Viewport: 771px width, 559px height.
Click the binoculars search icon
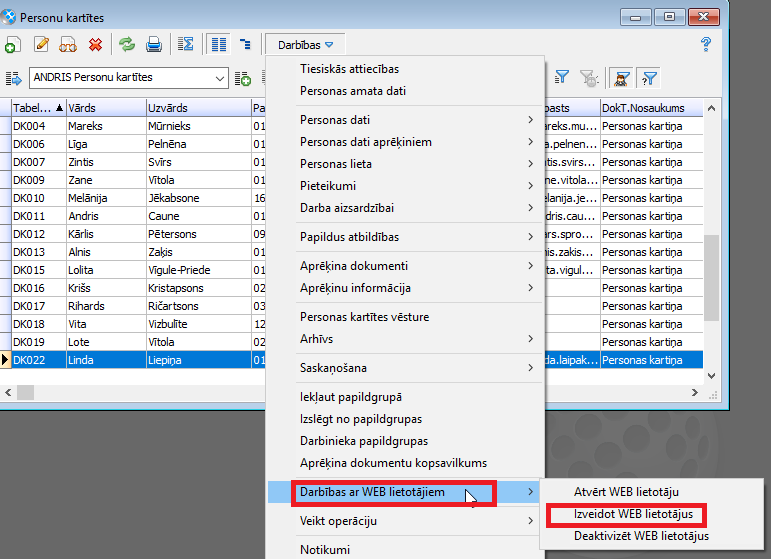point(68,44)
